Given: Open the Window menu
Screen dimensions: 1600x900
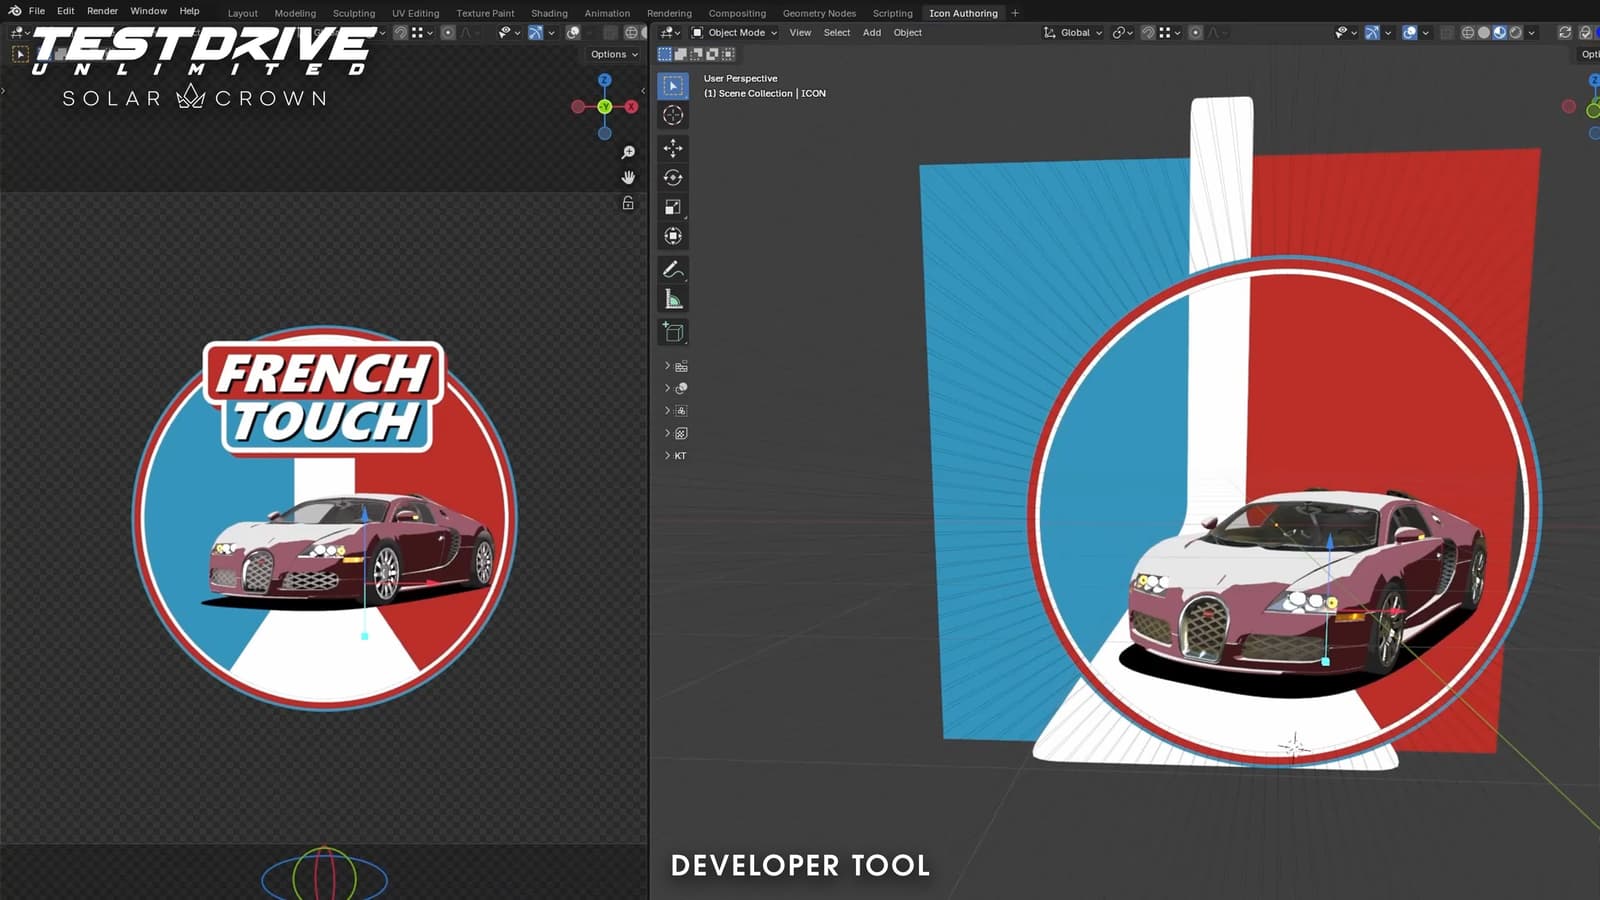Looking at the screenshot, I should pyautogui.click(x=148, y=11).
